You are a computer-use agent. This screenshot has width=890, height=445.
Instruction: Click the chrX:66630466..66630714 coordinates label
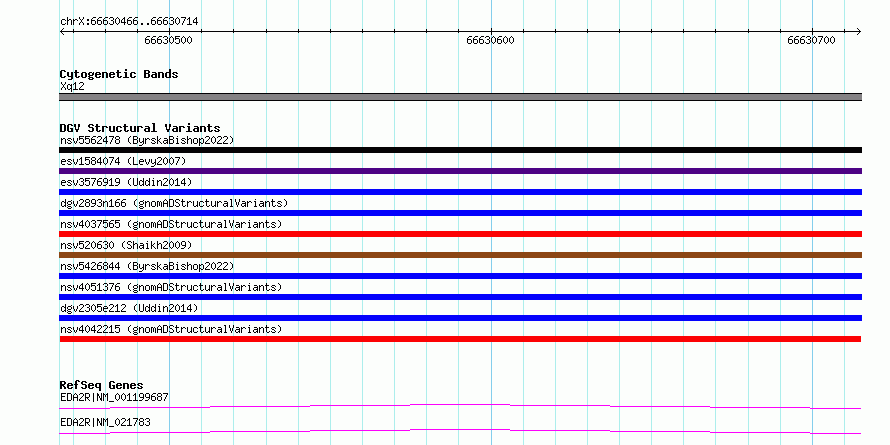click(x=129, y=22)
